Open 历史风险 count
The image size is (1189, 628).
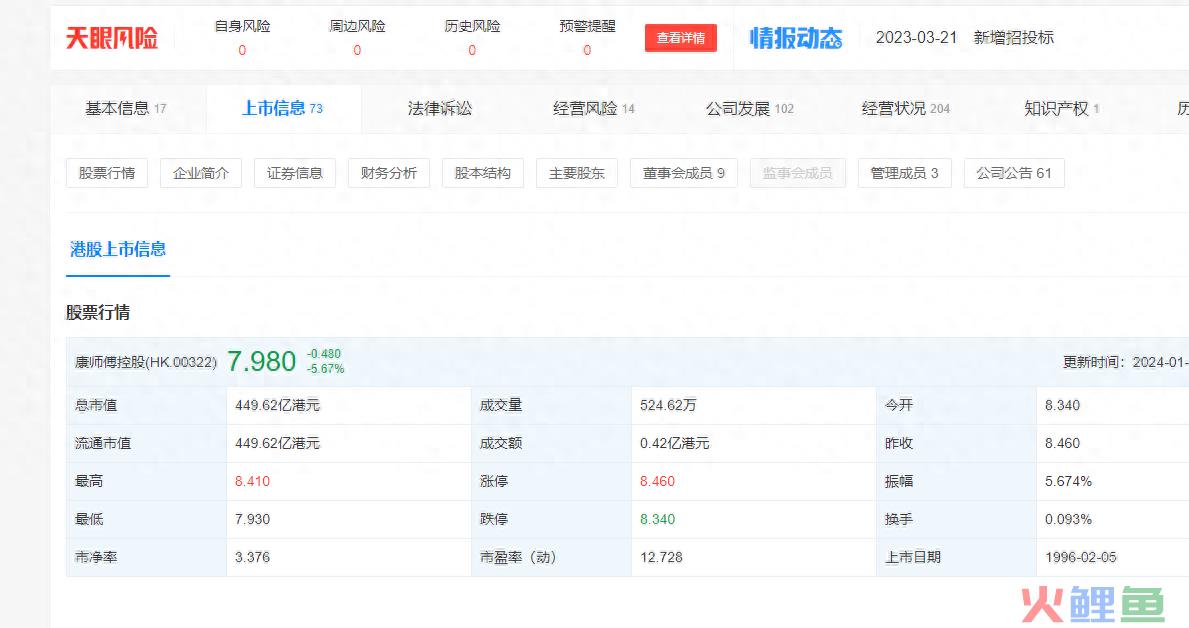point(472,50)
